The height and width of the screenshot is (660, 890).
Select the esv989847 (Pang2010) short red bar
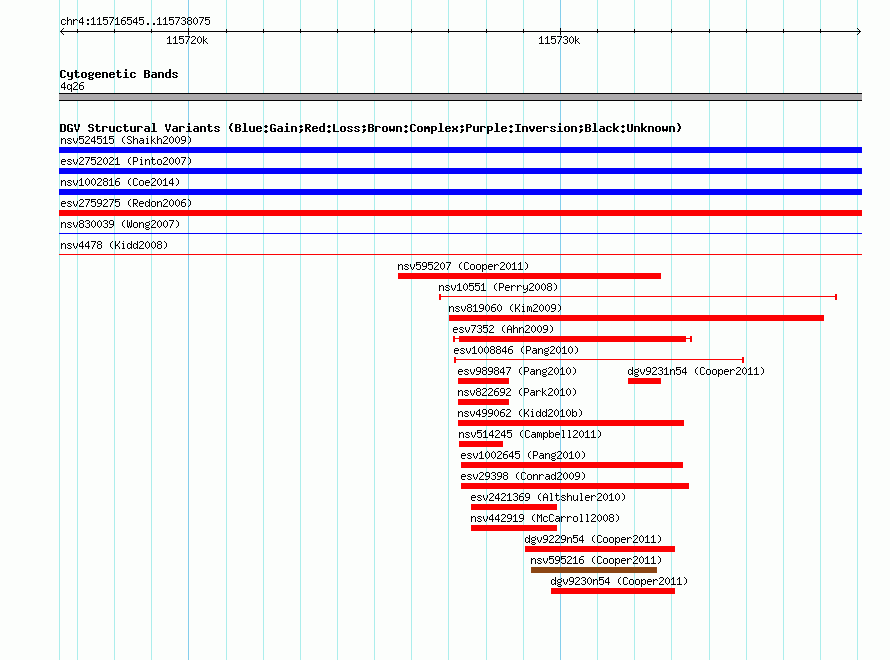483,381
